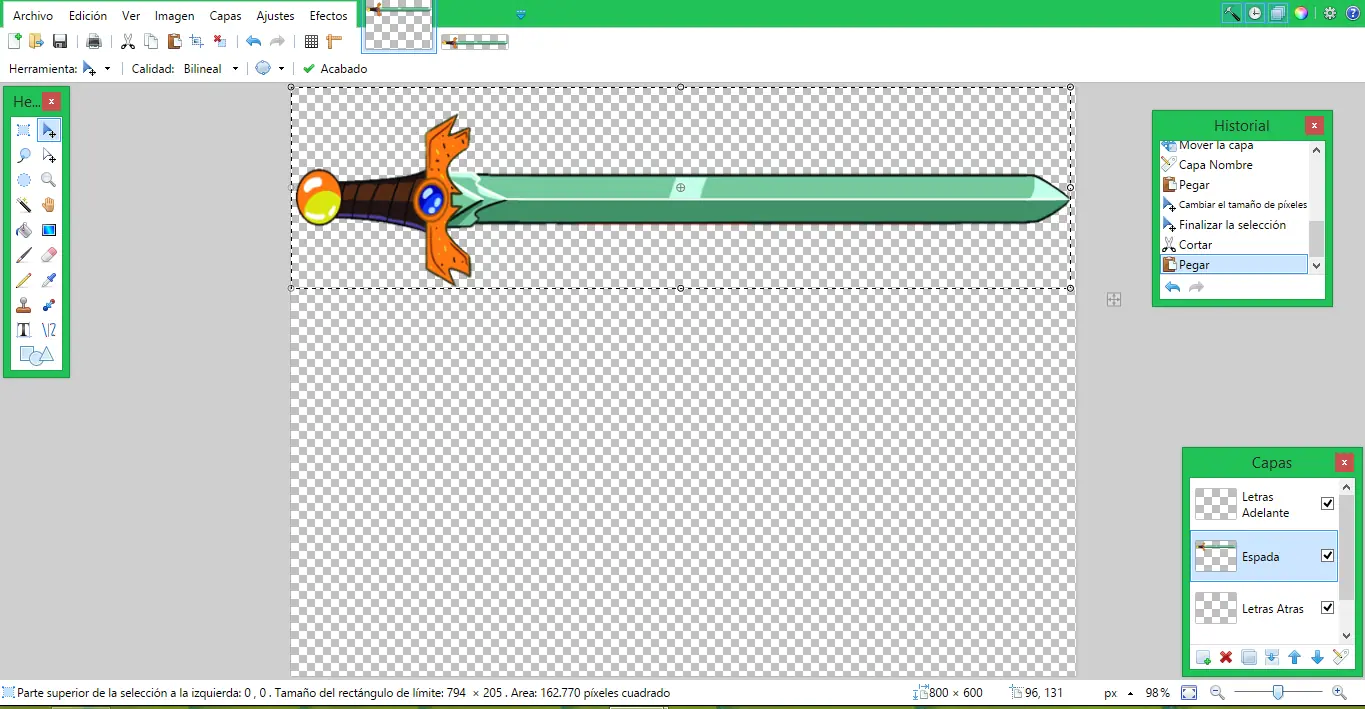Toggle the Colors window wheel button
Screen dimensions: 1365x709
[1301, 13]
